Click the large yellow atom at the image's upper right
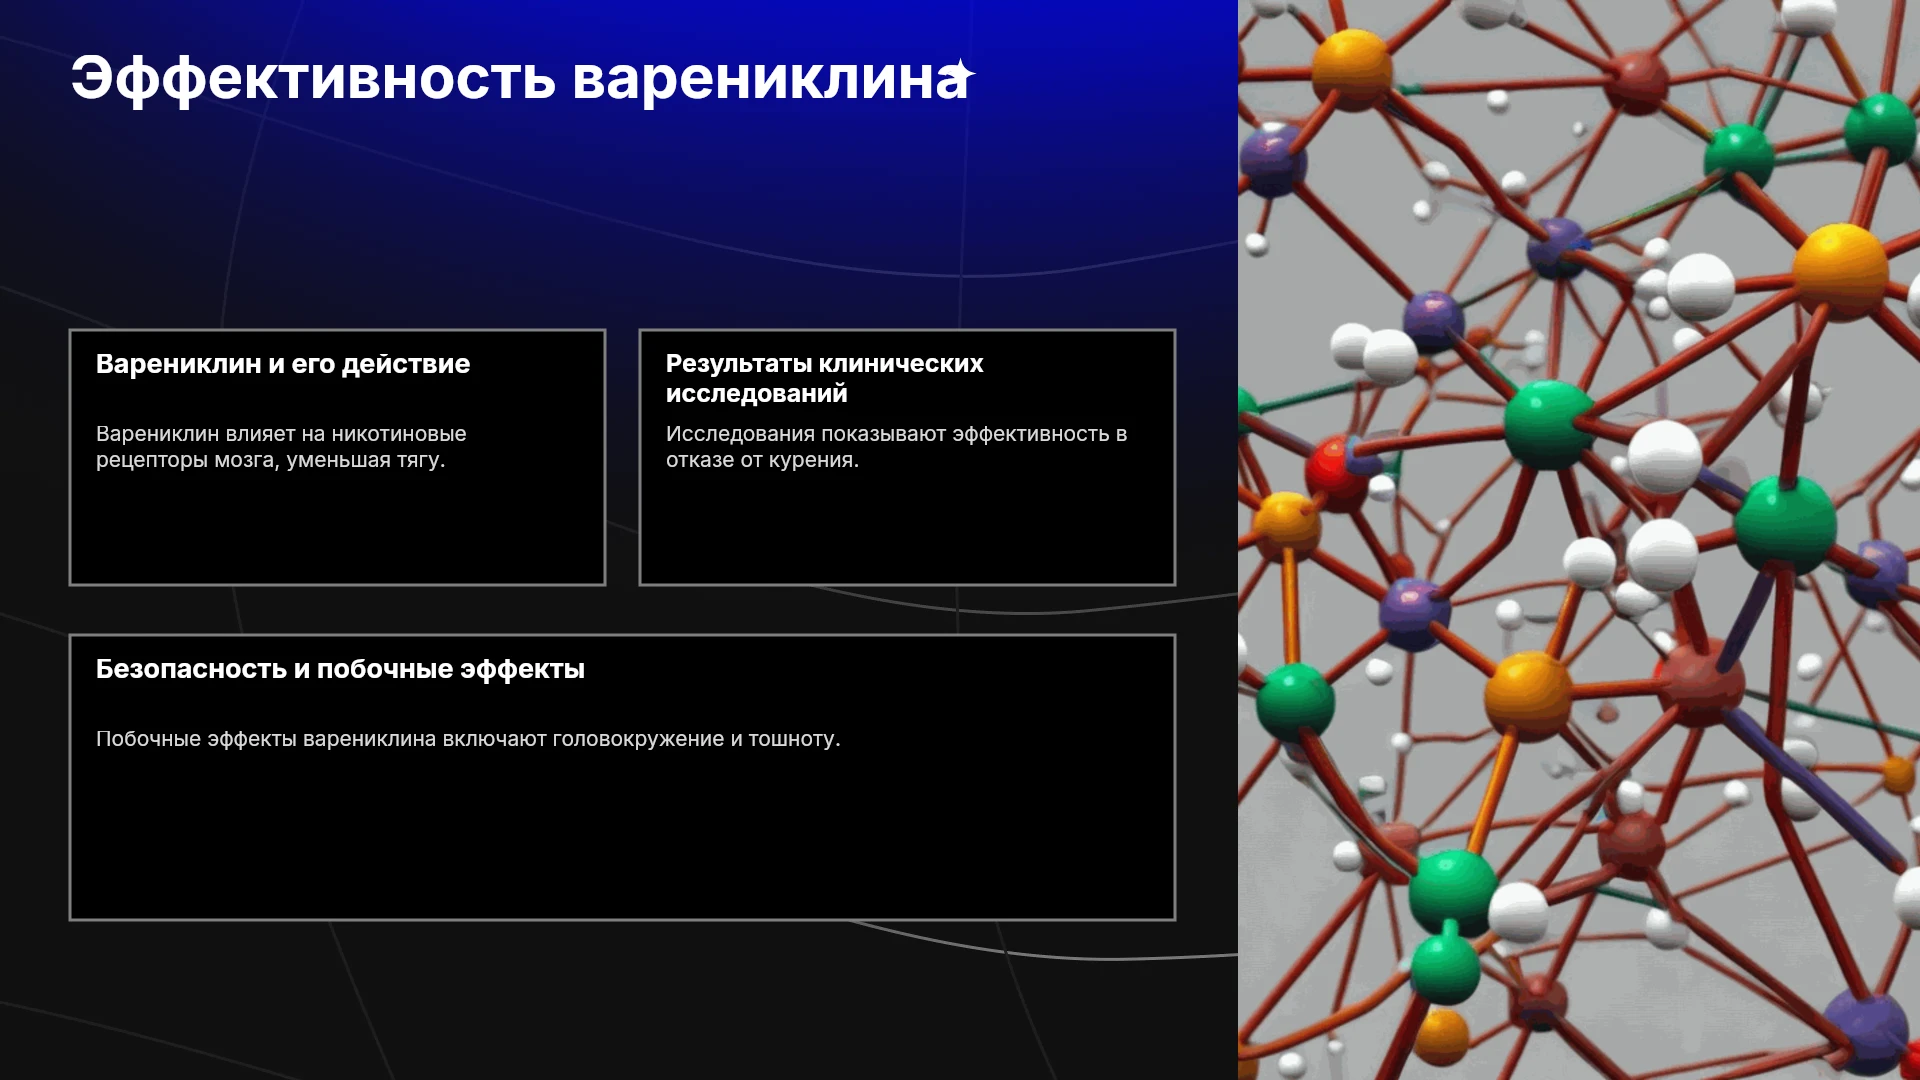 point(1840,270)
